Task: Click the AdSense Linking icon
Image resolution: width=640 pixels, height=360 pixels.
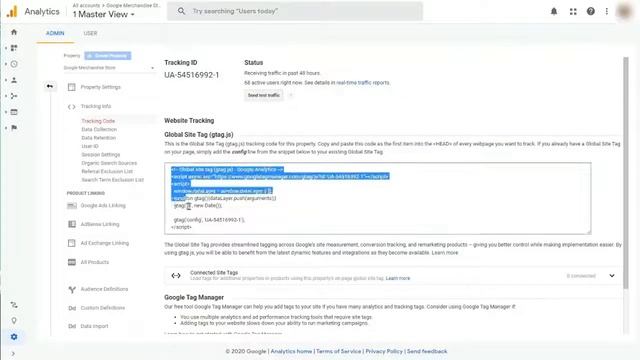Action: click(x=72, y=224)
